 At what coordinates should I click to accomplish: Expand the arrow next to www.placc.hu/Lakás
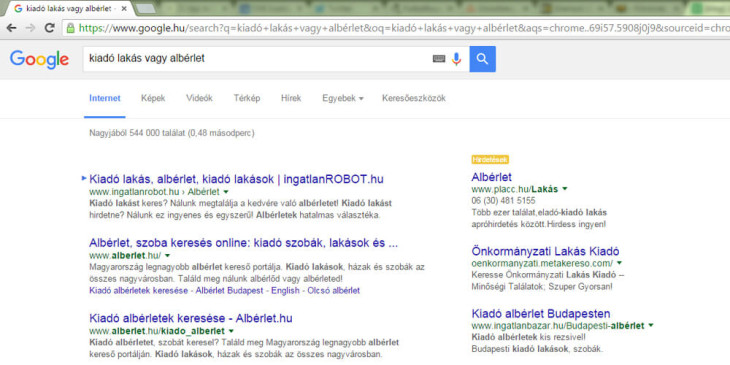(x=565, y=189)
